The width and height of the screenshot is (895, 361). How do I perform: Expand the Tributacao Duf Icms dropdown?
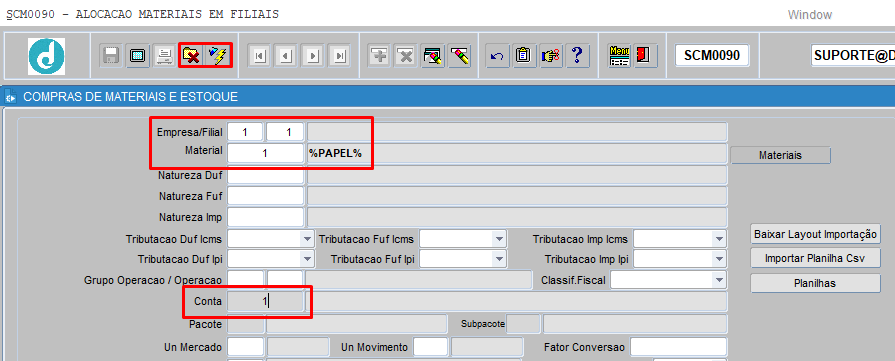point(308,239)
